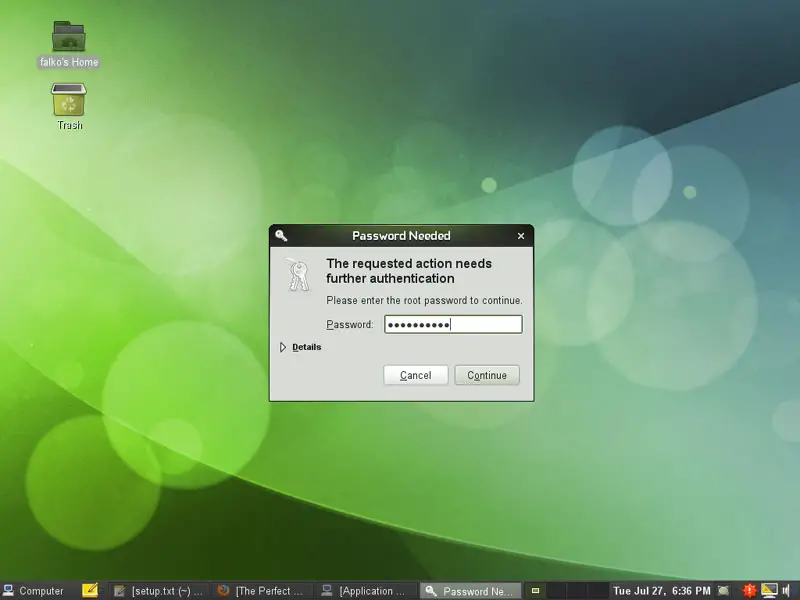Select the Trash icon on the desktop
Screen dimensions: 800x600
click(x=69, y=99)
